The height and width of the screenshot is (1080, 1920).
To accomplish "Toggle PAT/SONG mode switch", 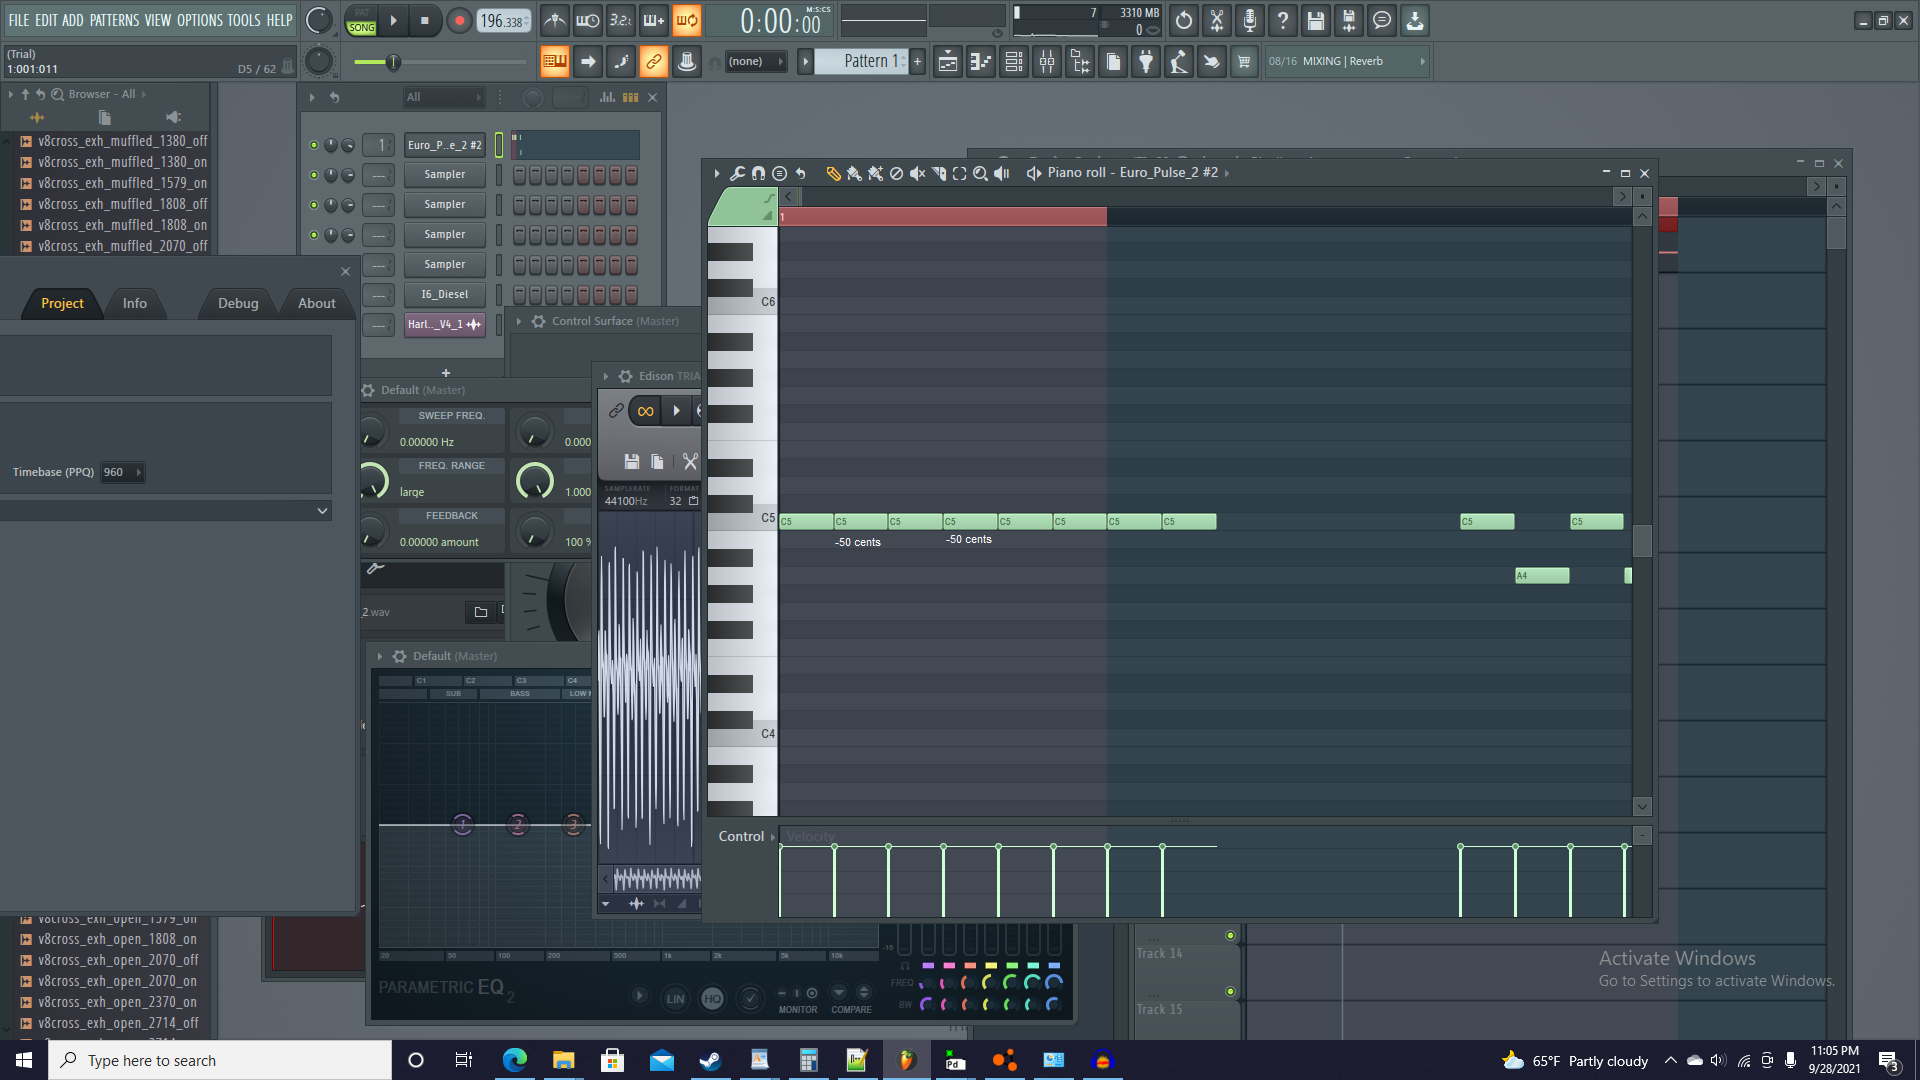I will coord(361,20).
